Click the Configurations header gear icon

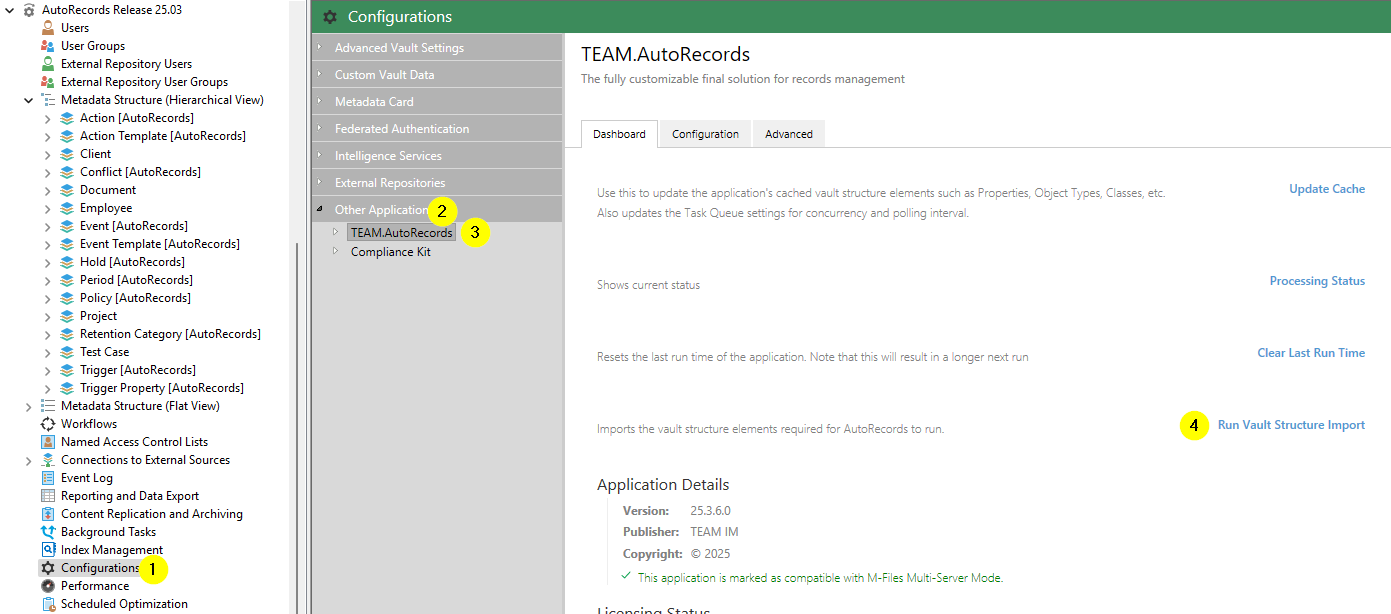point(330,17)
